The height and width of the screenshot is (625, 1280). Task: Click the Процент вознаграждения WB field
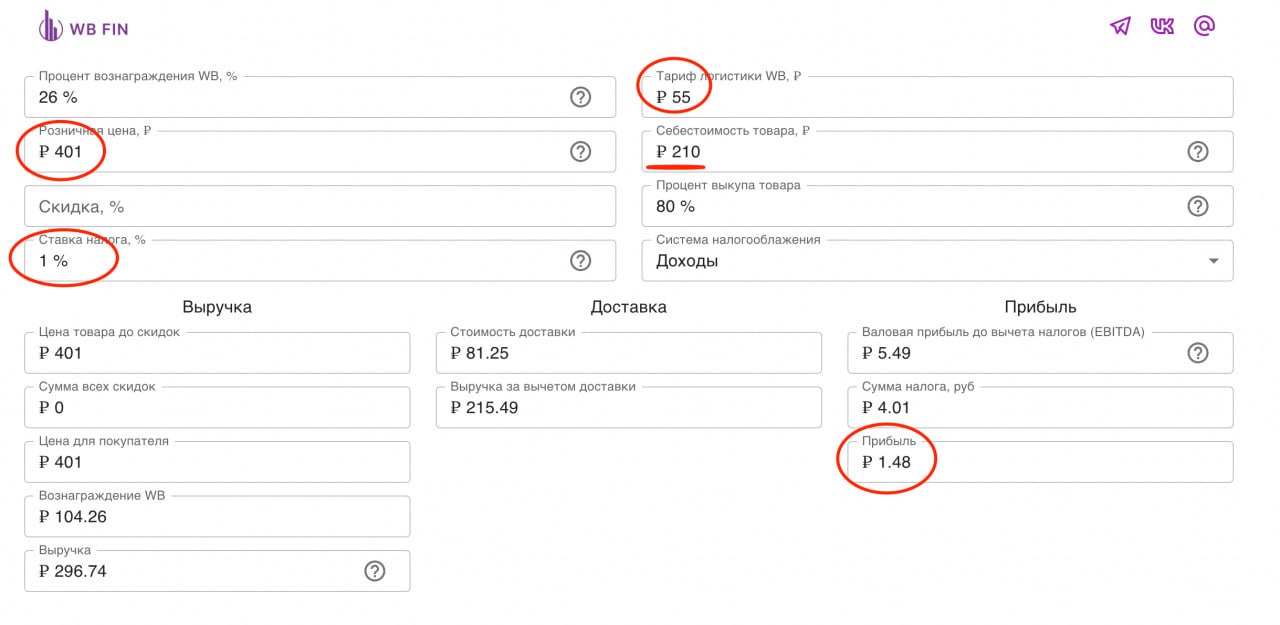300,98
